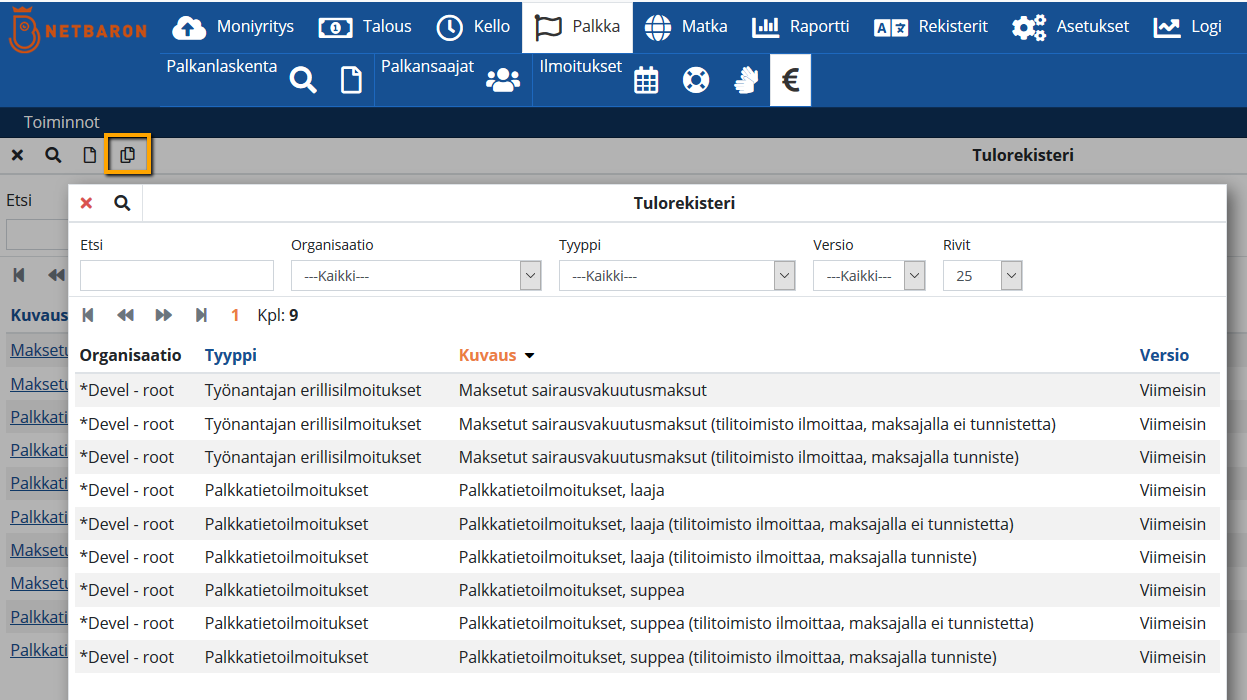
Task: Open the Palkansaajat people icon
Action: (502, 80)
